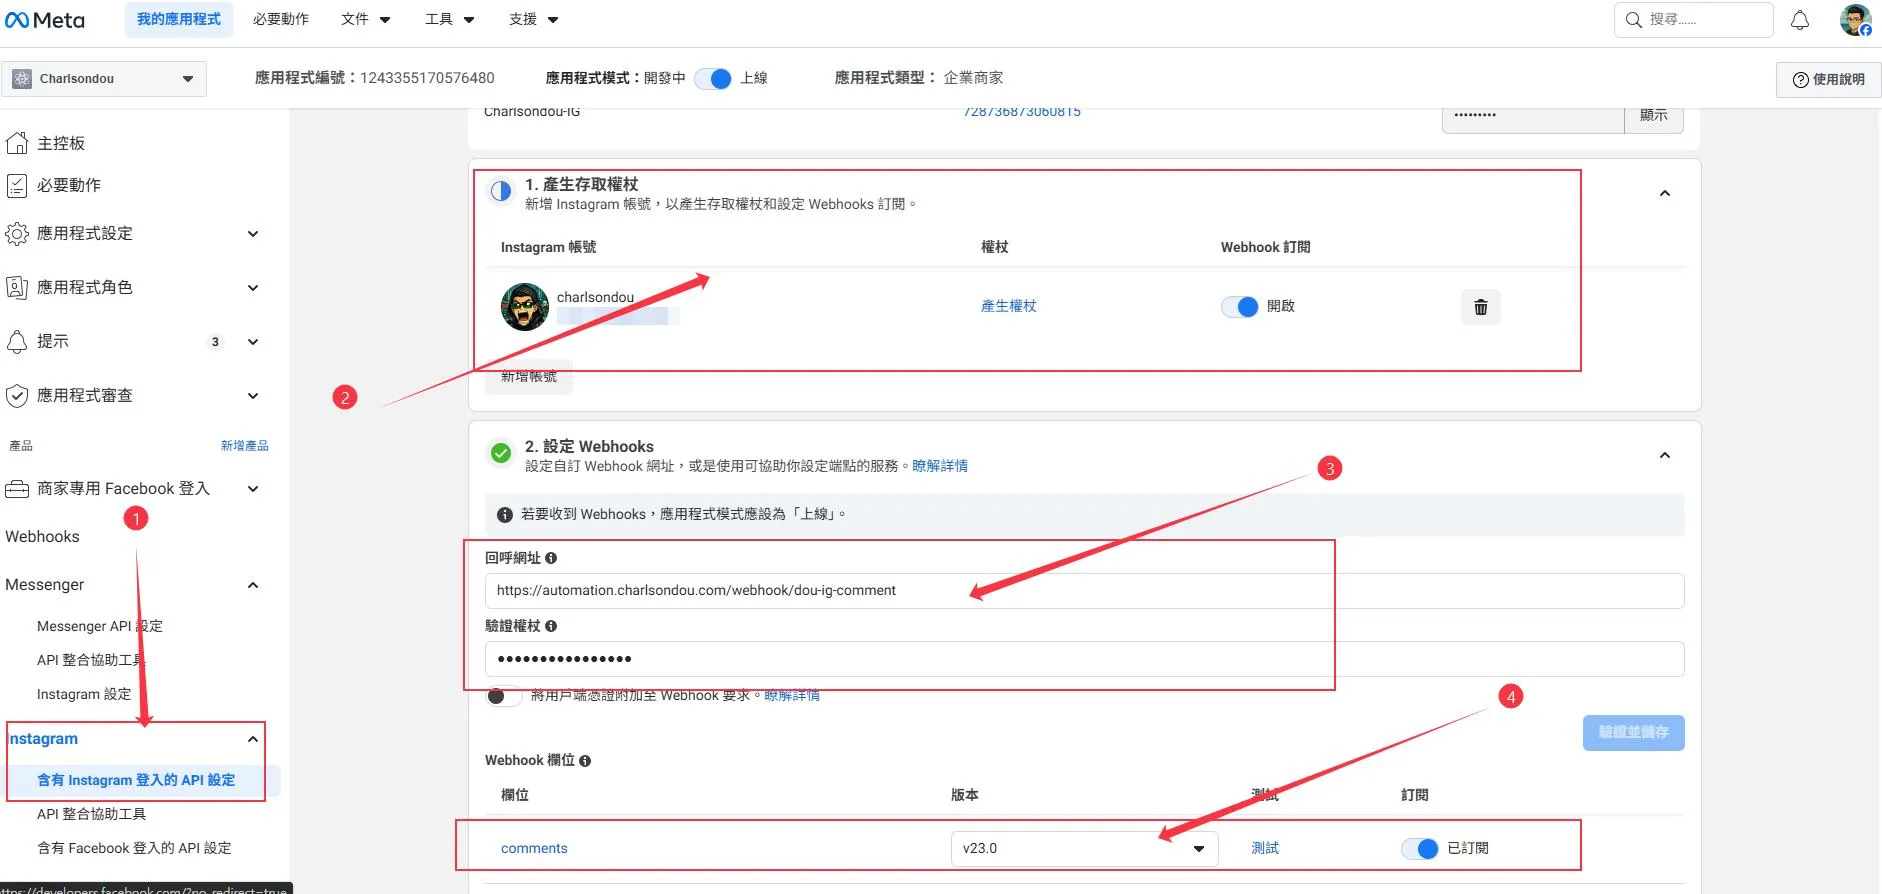Open the comments version v23.0 dropdown
The width and height of the screenshot is (1882, 894).
(x=1084, y=848)
